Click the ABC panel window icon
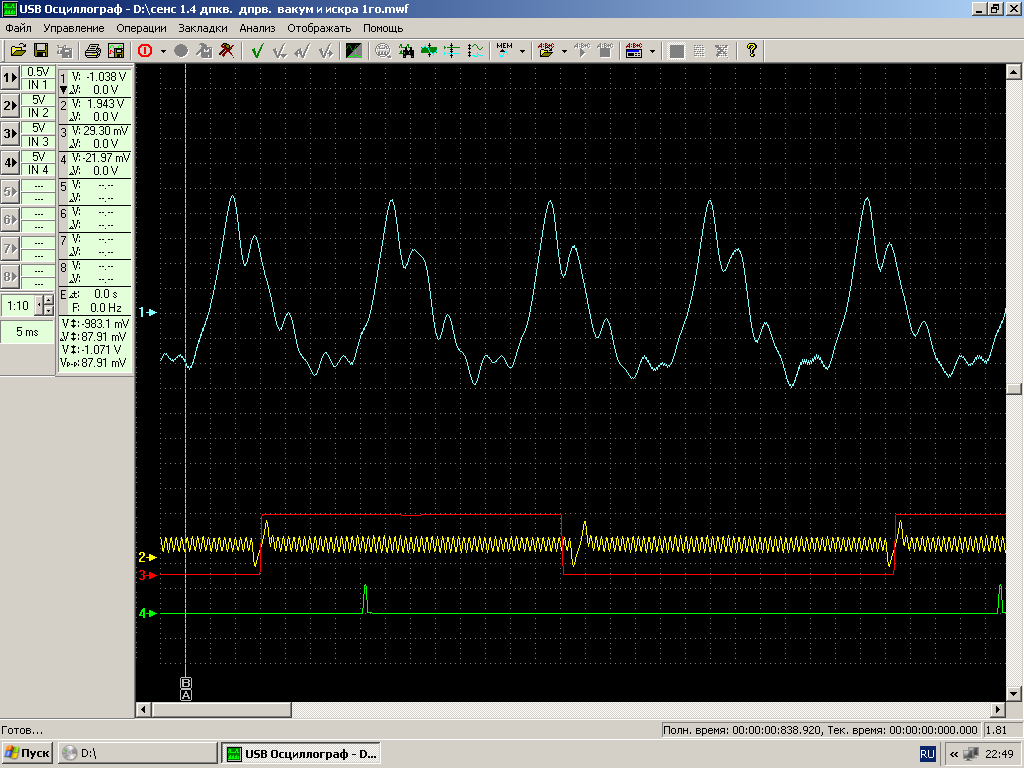The image size is (1024, 768). click(x=634, y=50)
